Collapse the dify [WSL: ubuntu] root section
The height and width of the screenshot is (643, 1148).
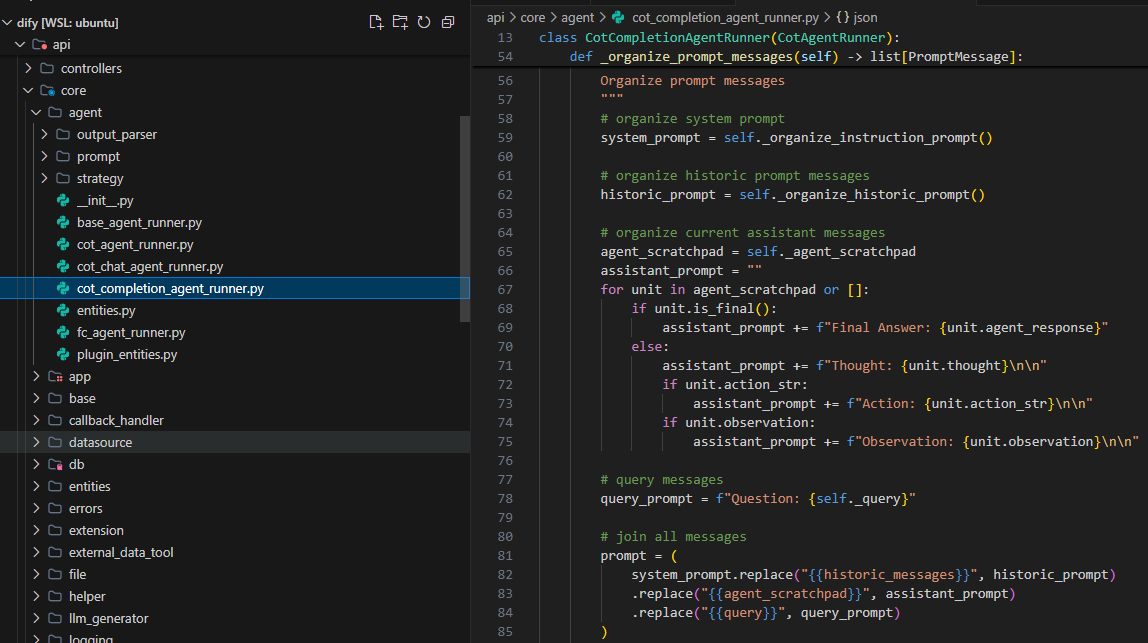(x=7, y=23)
